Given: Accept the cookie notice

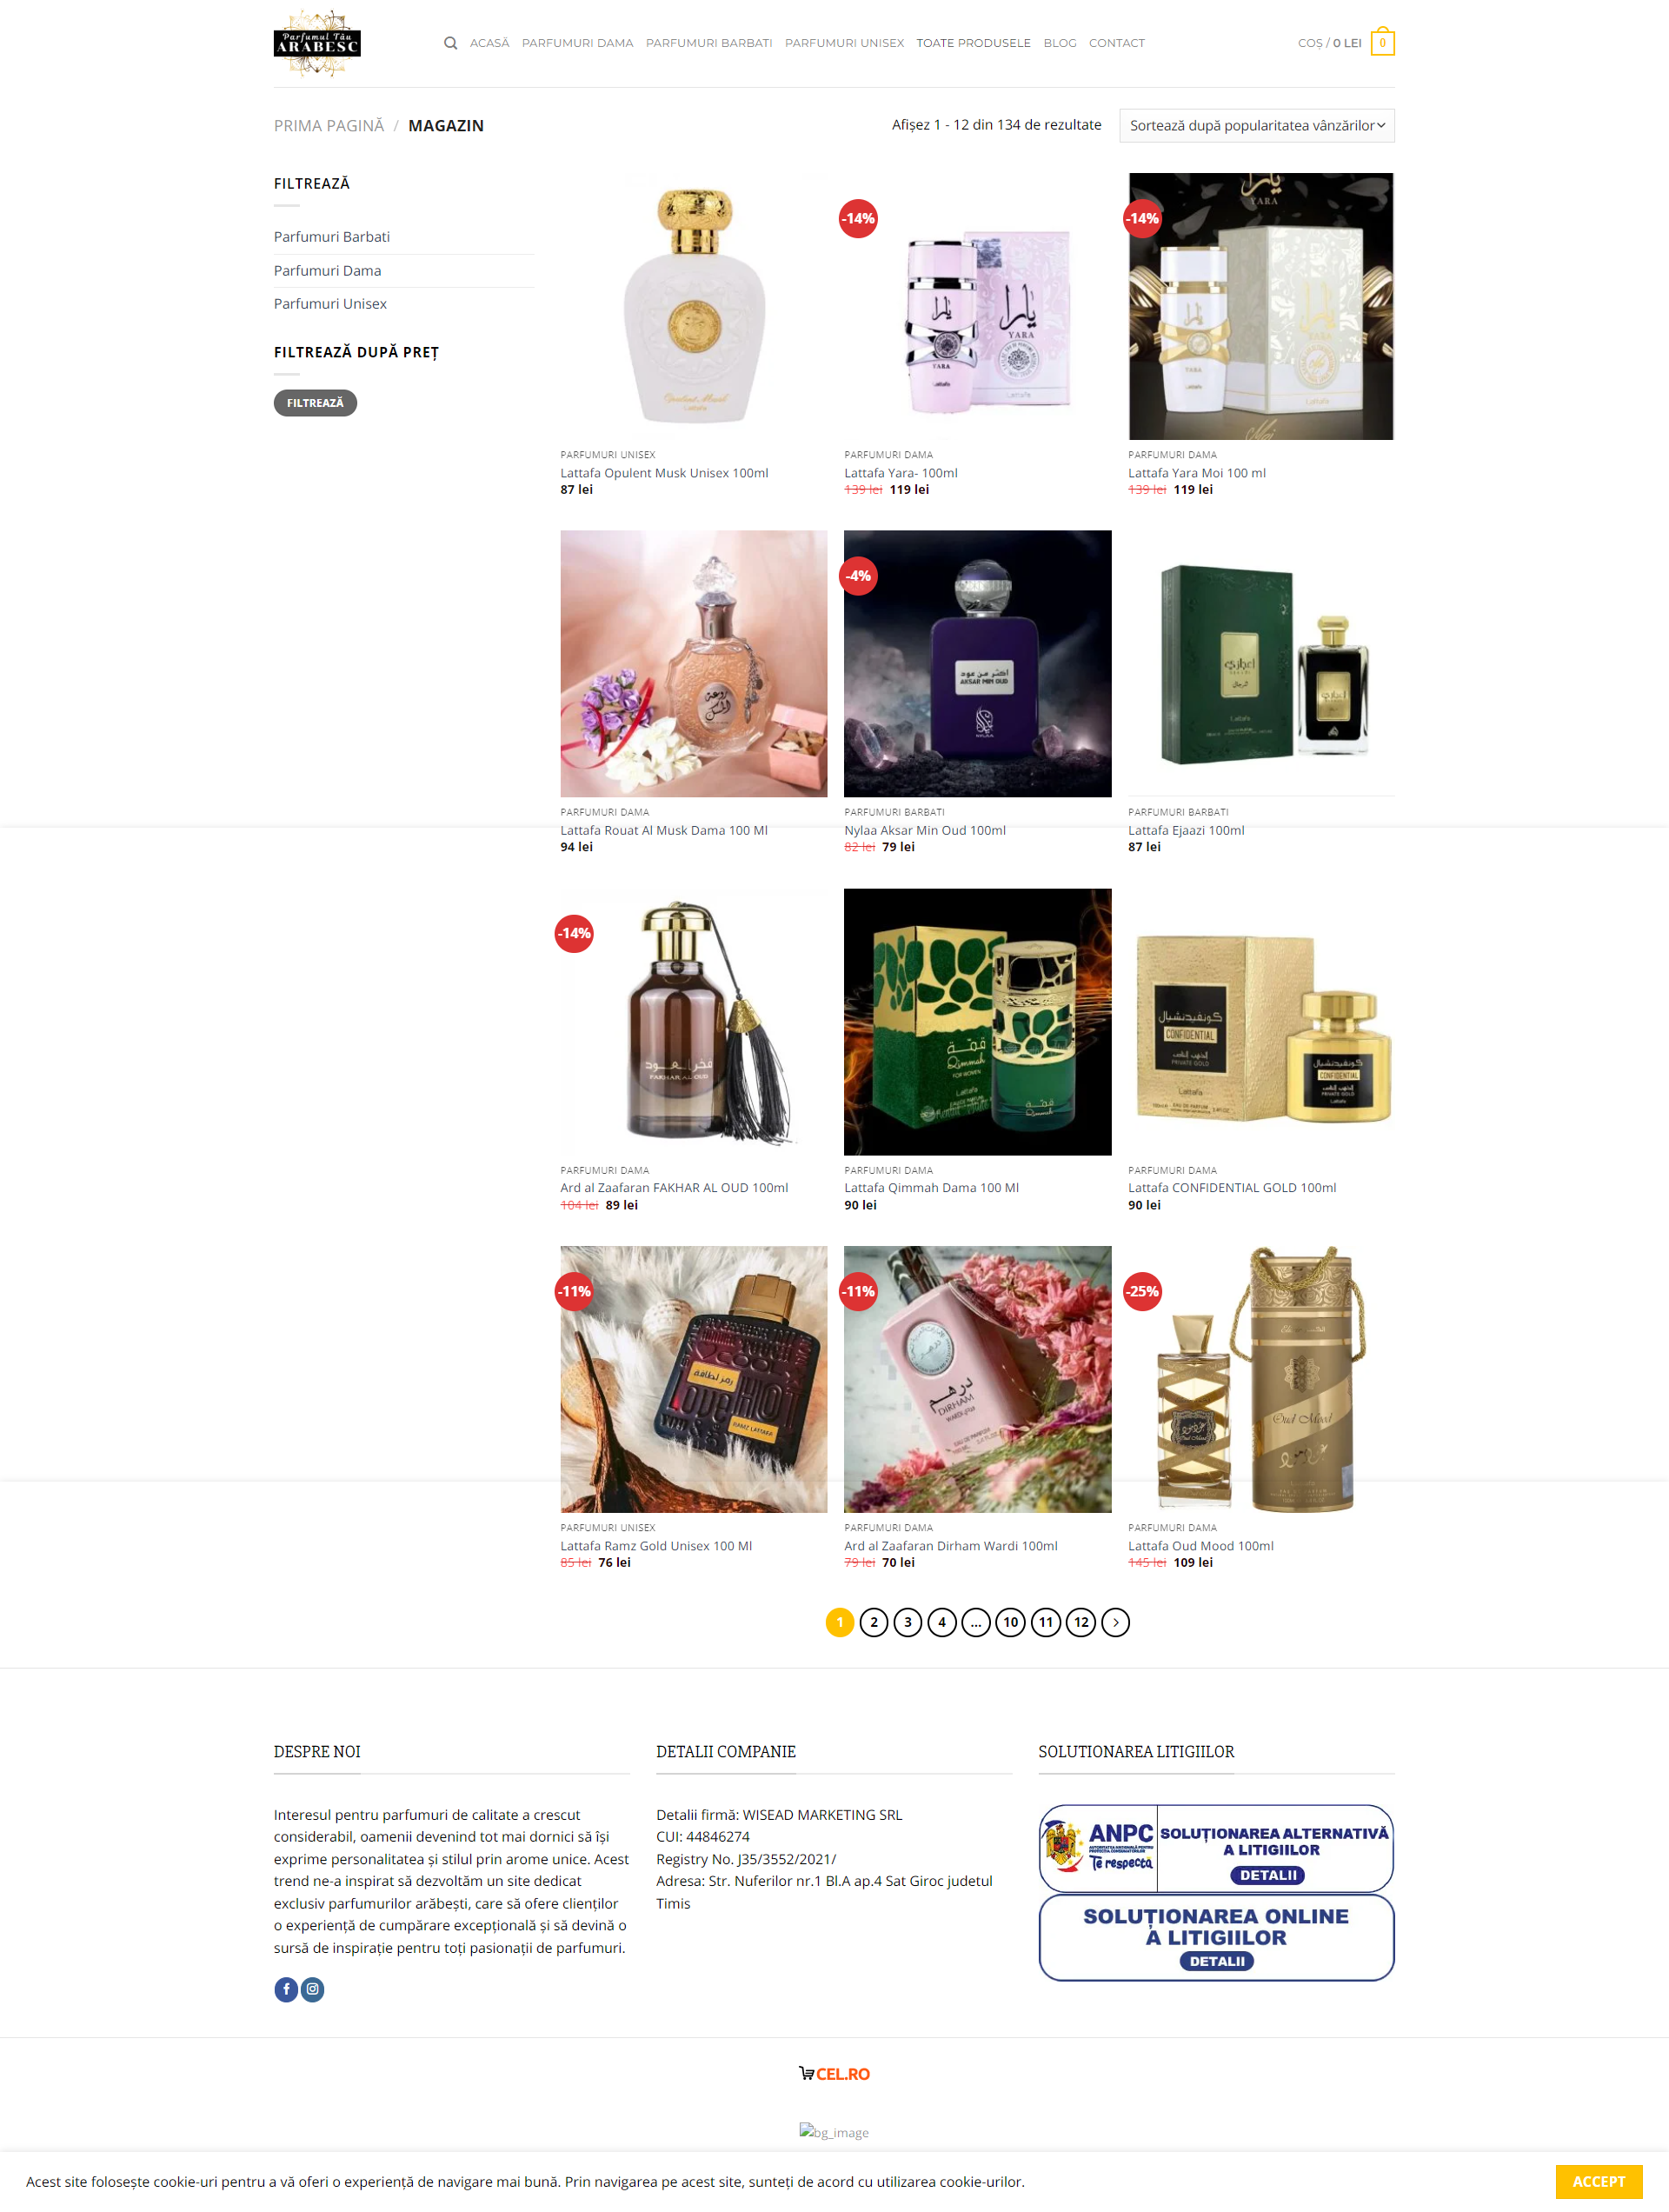Looking at the screenshot, I should pos(1598,2182).
